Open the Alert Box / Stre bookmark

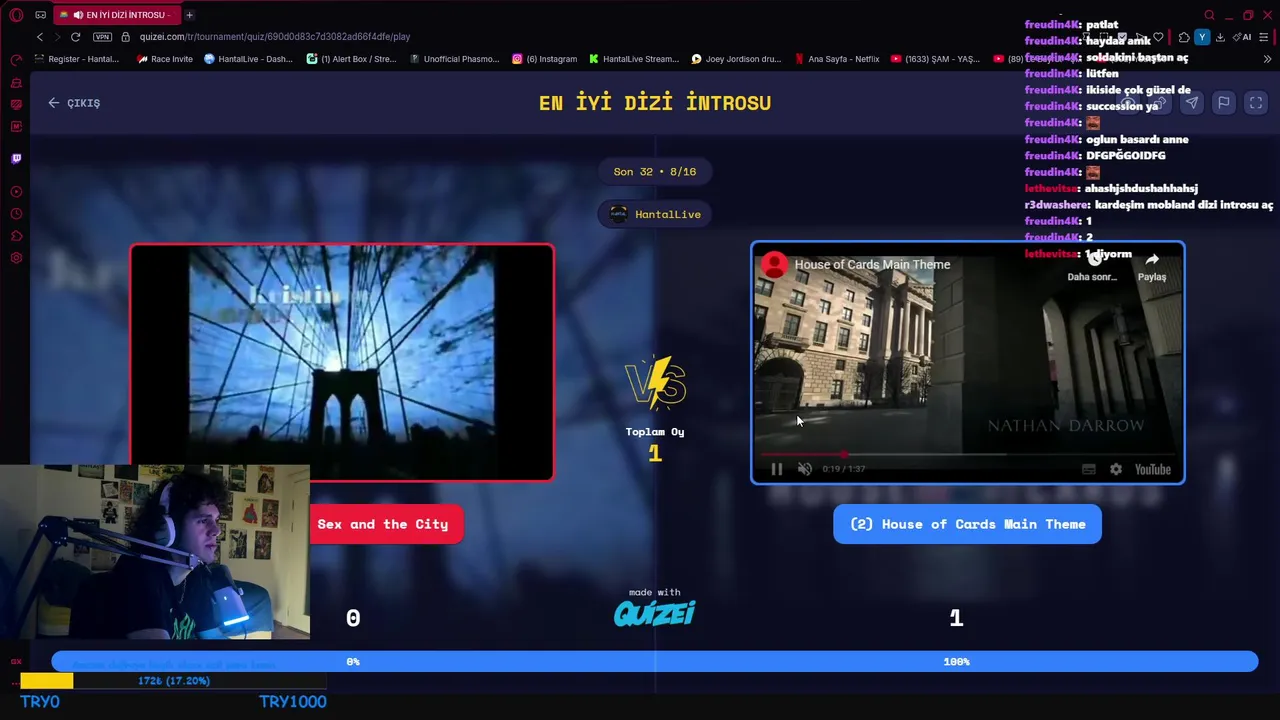(x=352, y=59)
